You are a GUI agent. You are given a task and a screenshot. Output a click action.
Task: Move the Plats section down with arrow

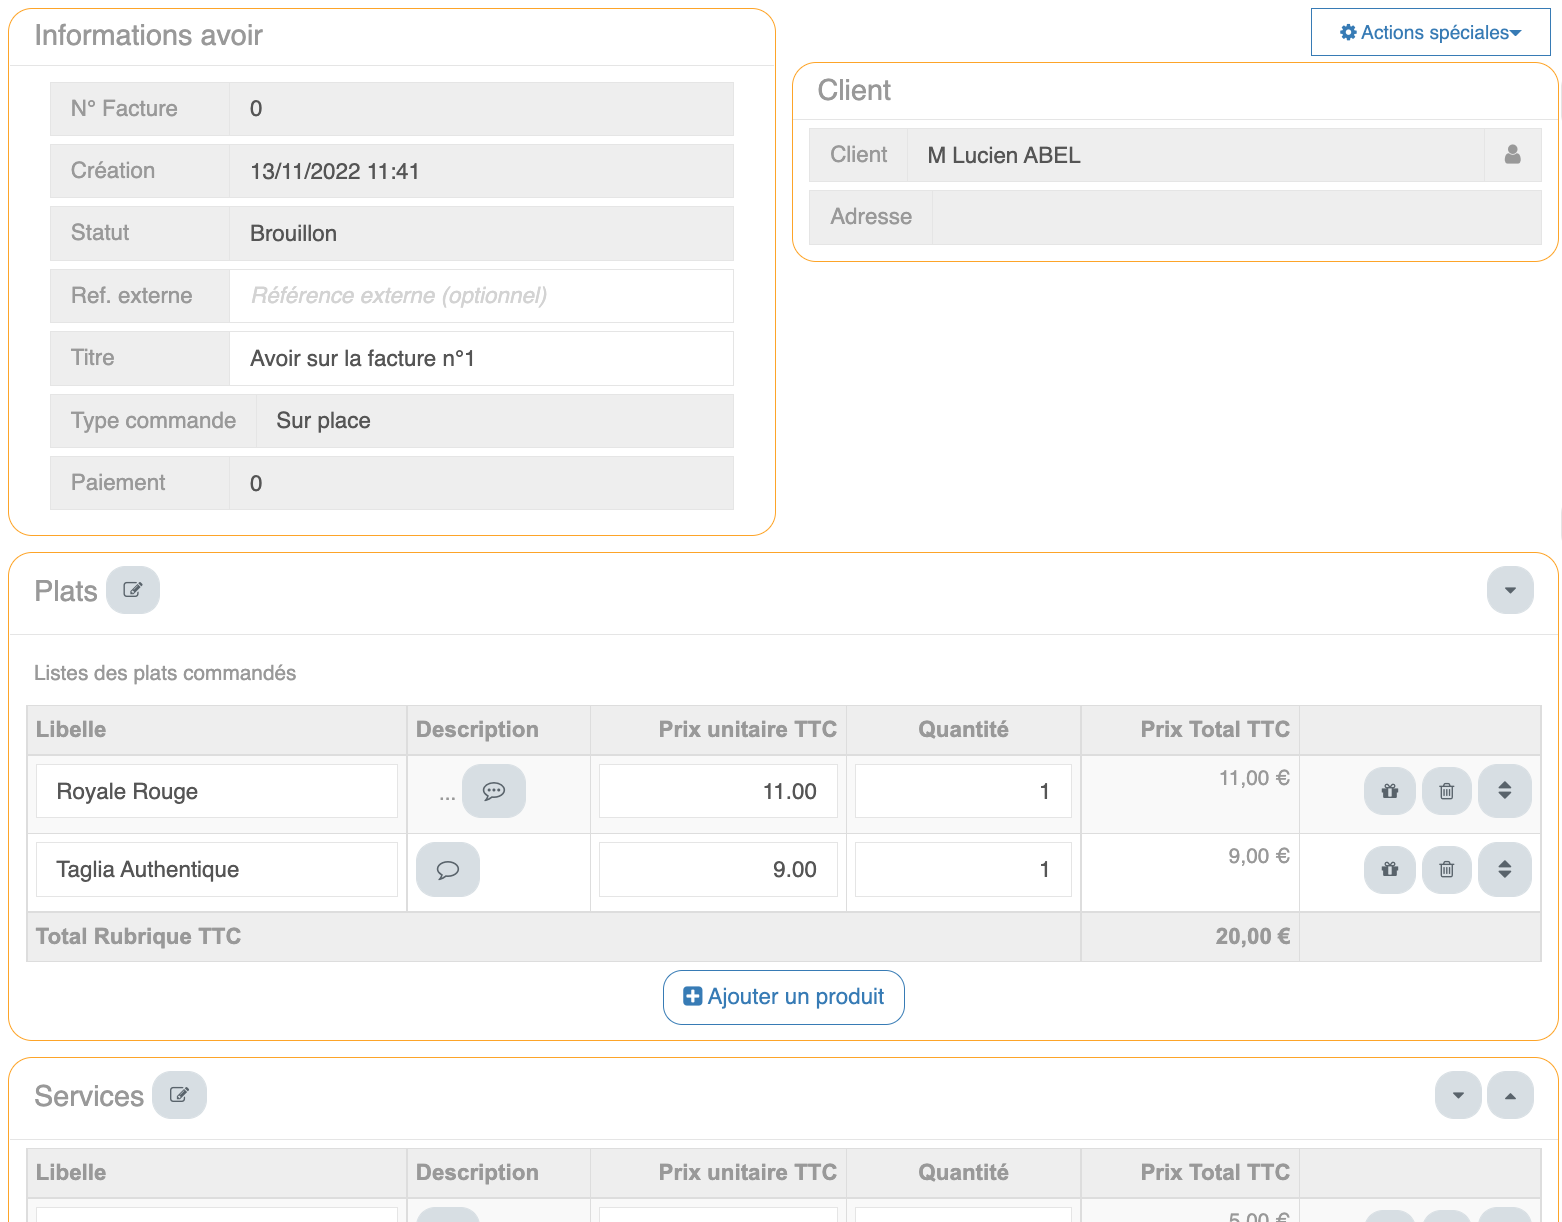coord(1509,590)
